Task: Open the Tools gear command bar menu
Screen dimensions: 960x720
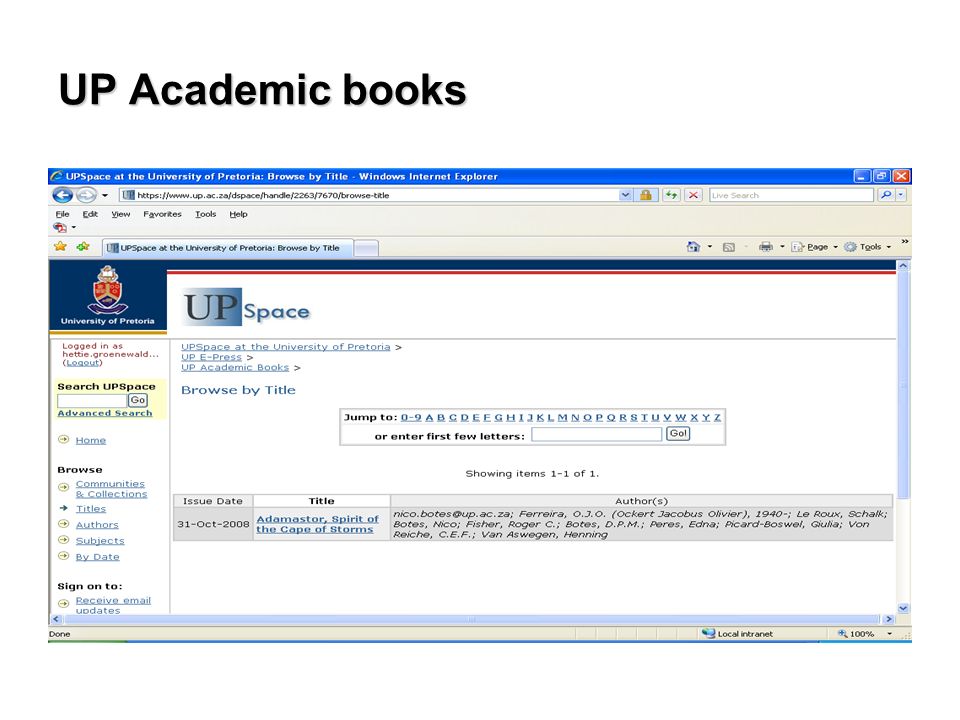Action: (x=867, y=247)
